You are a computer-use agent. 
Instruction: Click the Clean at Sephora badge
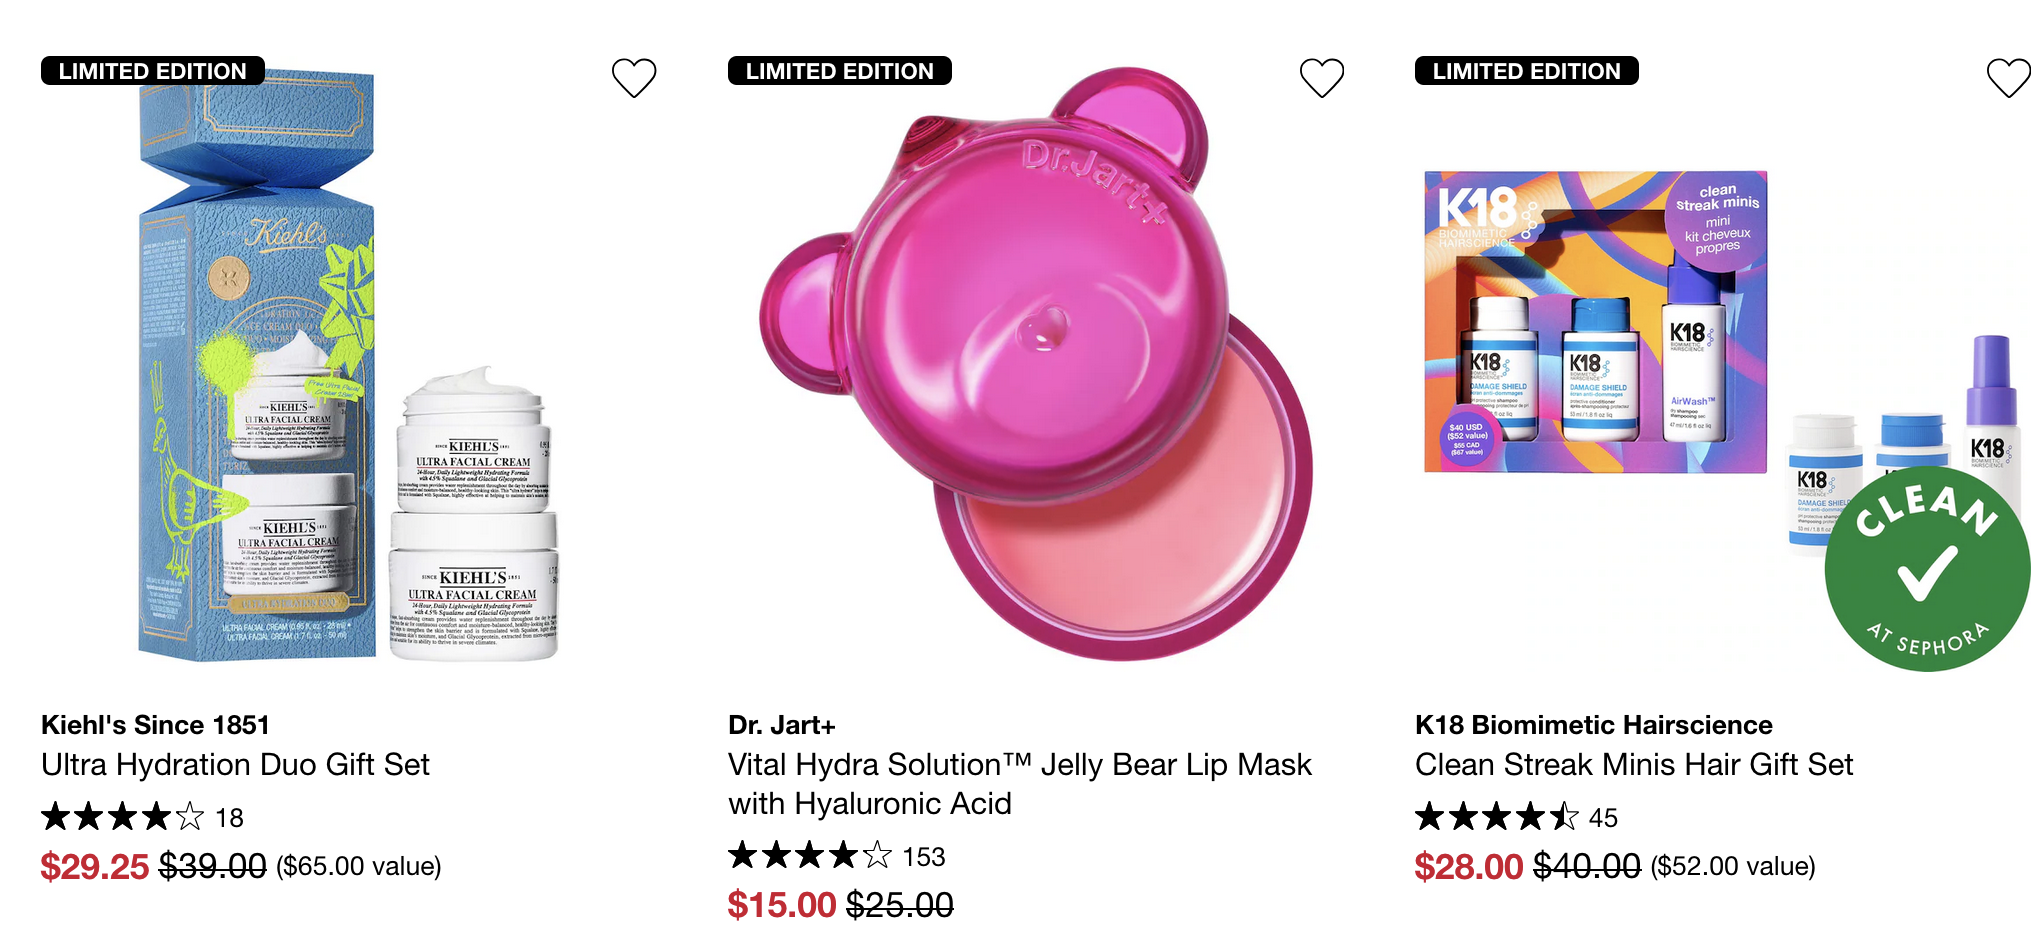(1926, 570)
